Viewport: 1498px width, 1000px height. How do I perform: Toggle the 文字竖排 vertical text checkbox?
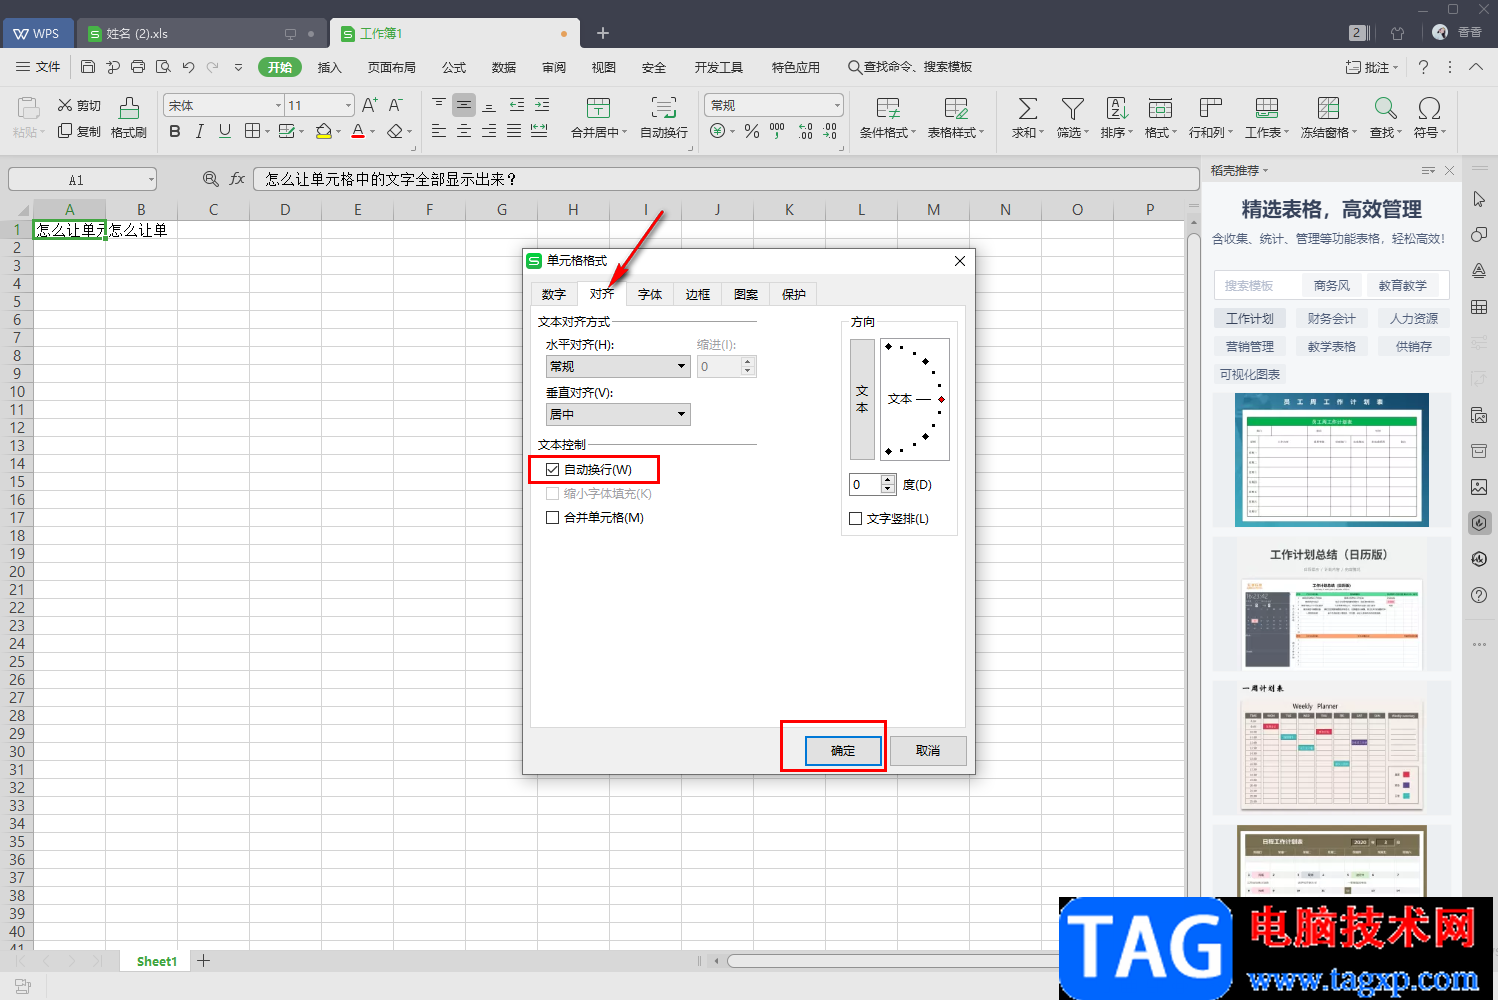point(855,518)
